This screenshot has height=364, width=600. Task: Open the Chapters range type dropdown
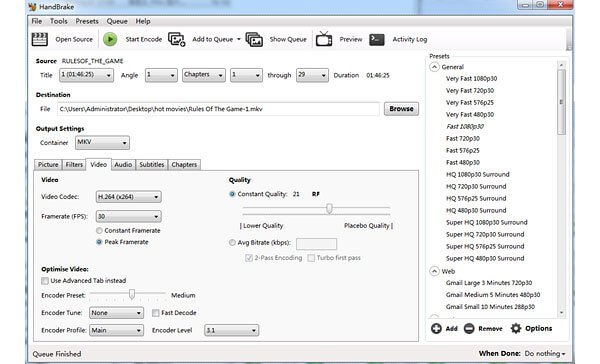coord(204,75)
